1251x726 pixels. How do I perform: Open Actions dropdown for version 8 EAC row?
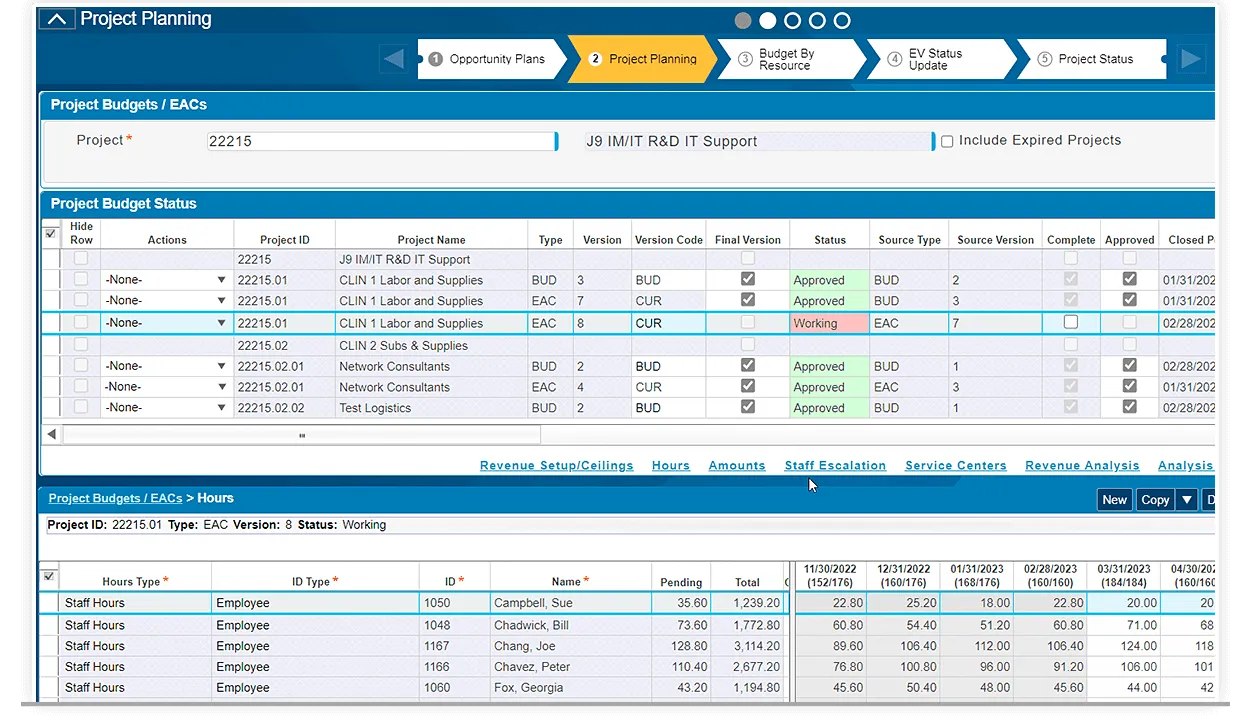coord(221,323)
